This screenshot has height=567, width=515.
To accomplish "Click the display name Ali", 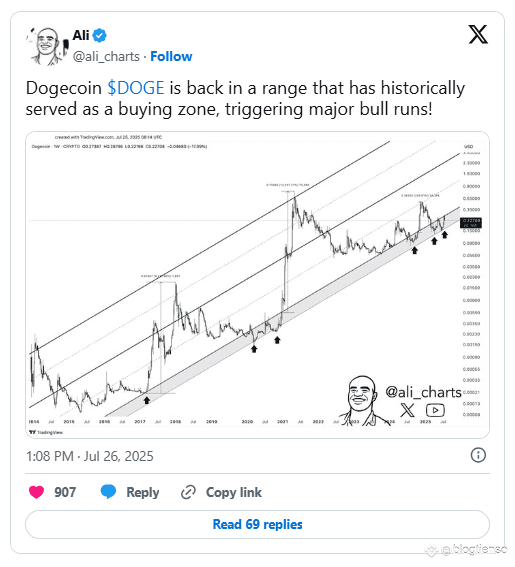I will click(x=81, y=35).
